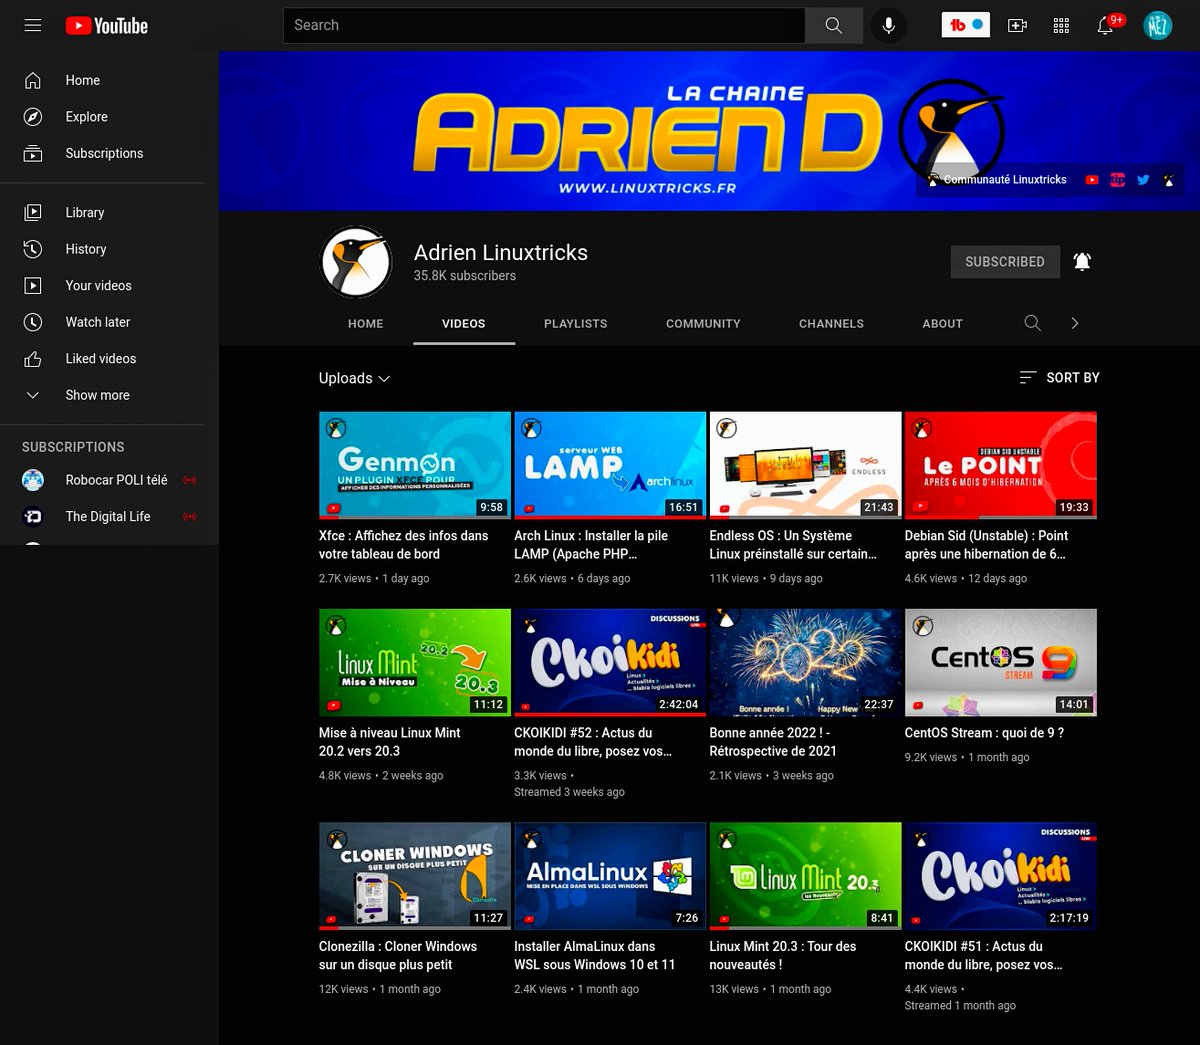Viewport: 1200px width, 1045px height.
Task: Open title 'Endless OS : Un Système'
Action: tap(793, 545)
